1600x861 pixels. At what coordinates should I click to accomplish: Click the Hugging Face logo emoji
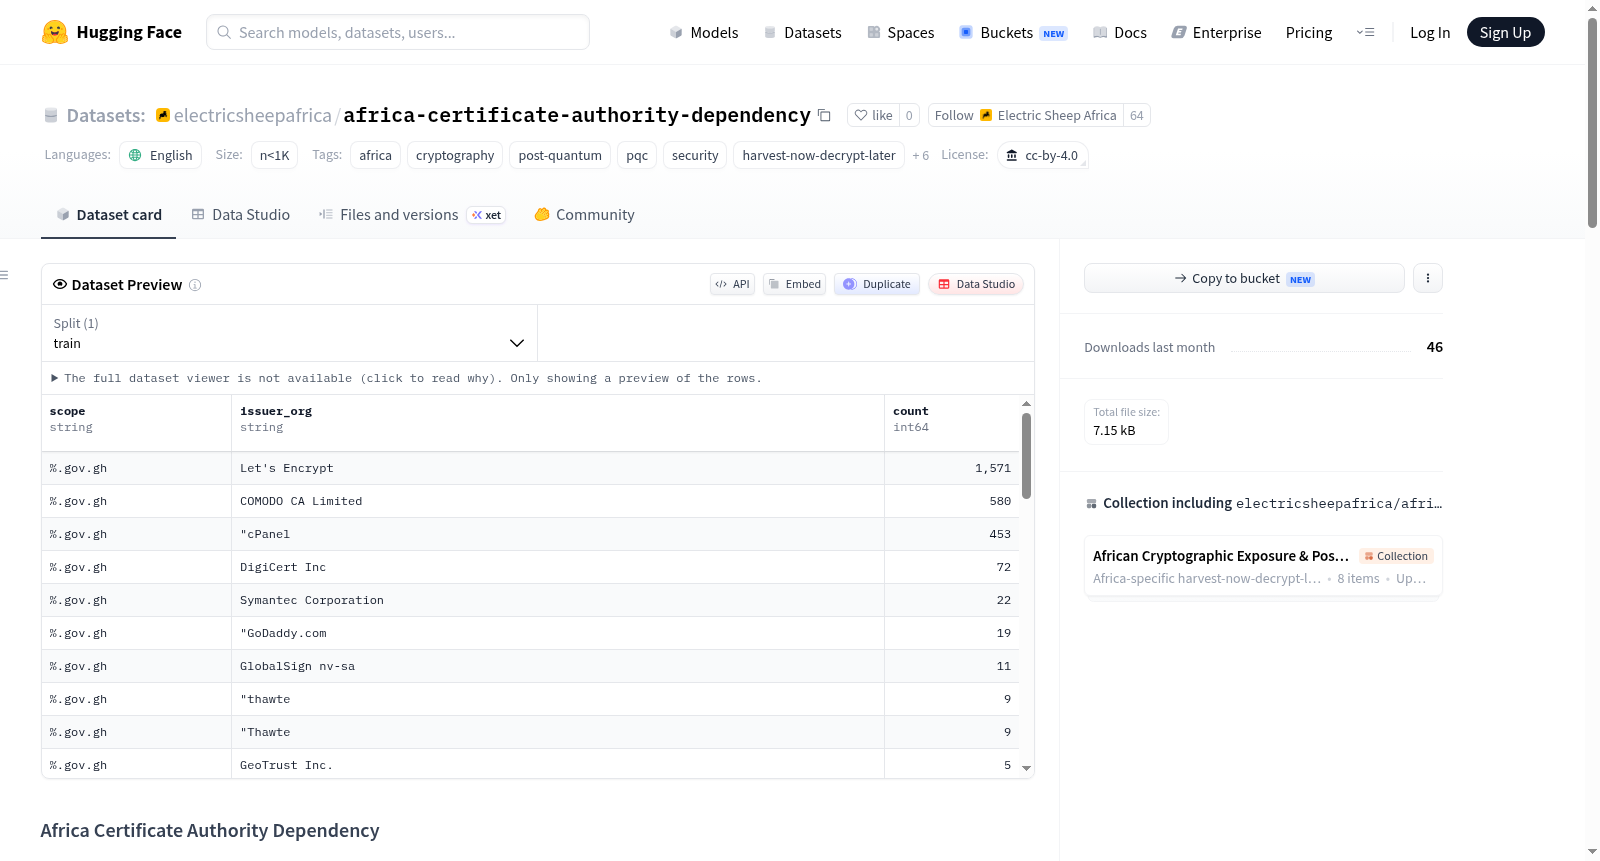[55, 32]
